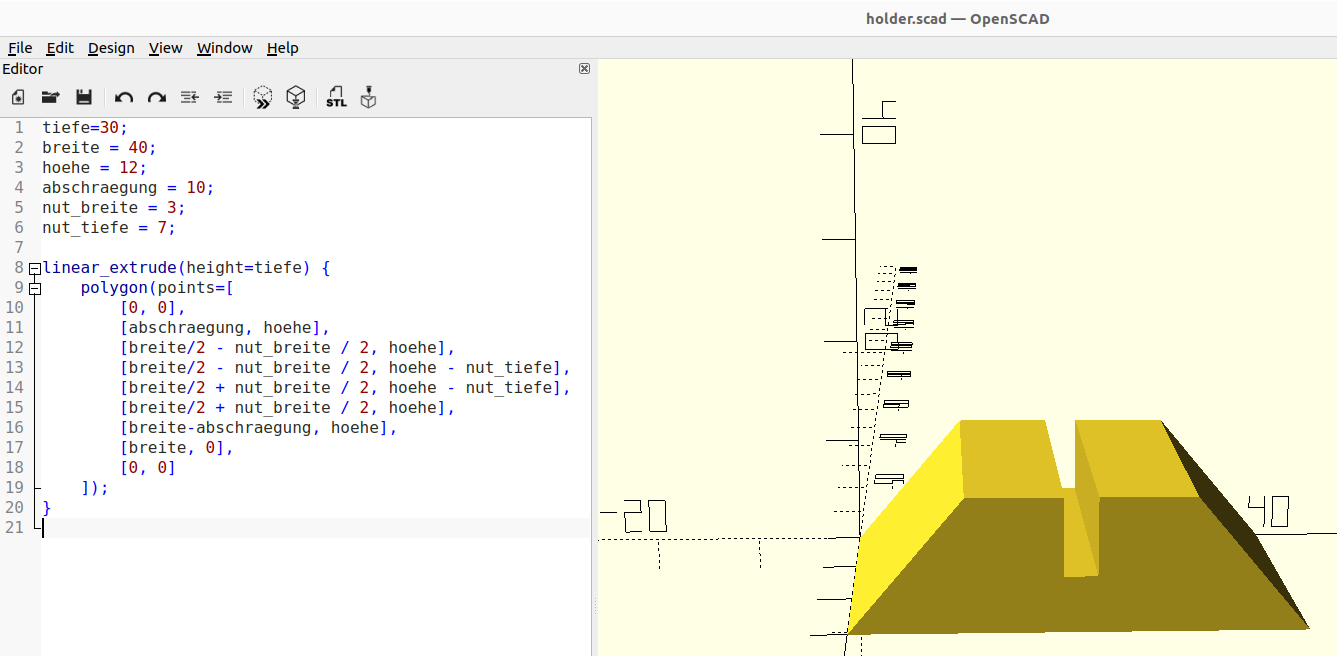The image size is (1337, 656).
Task: Open the Design menu
Action: tap(111, 48)
